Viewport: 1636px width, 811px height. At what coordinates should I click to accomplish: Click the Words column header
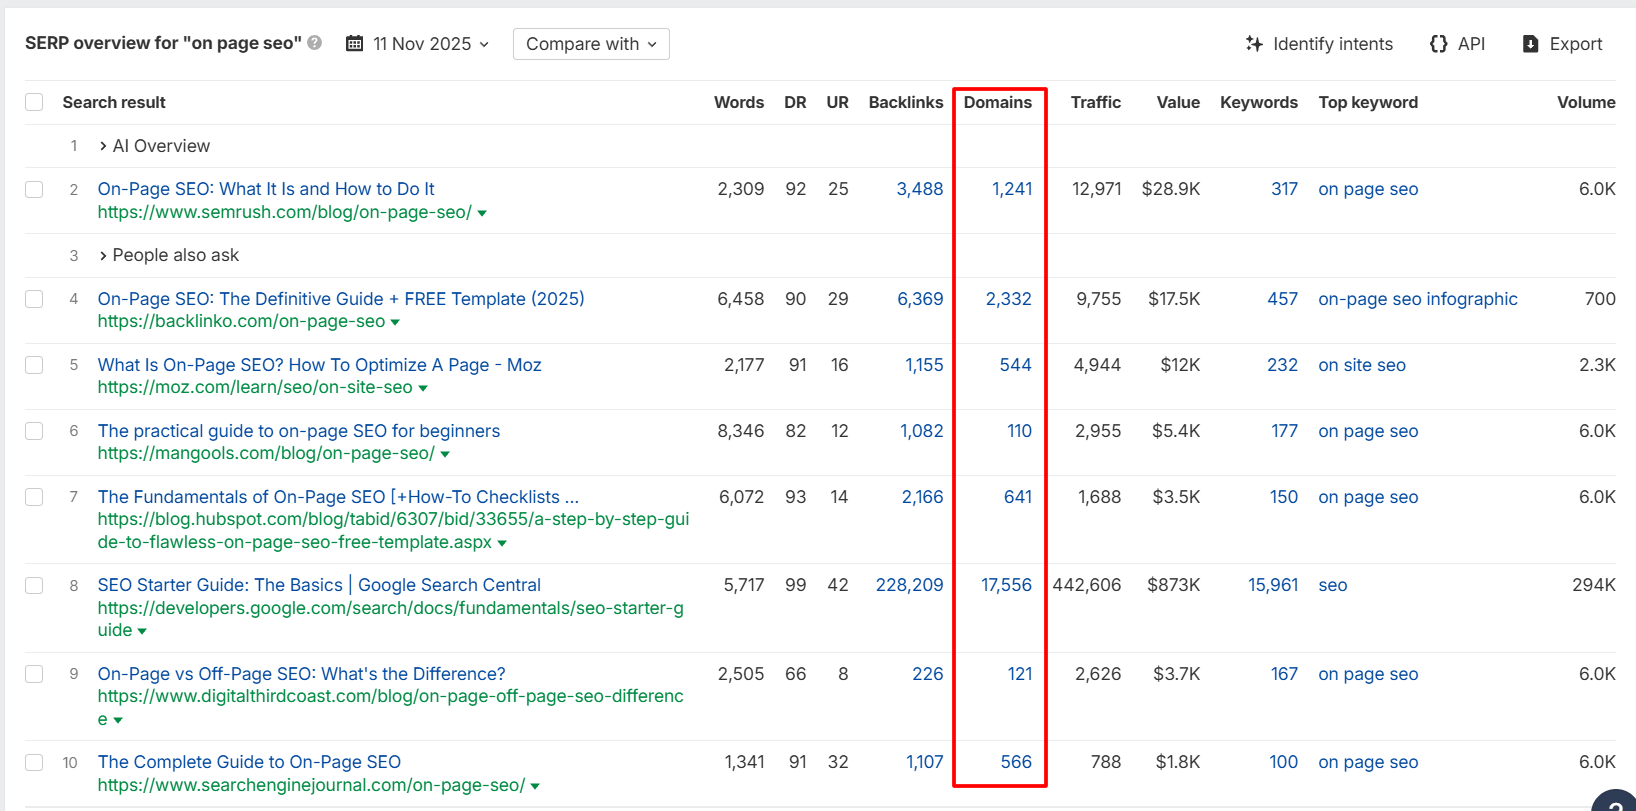739,102
